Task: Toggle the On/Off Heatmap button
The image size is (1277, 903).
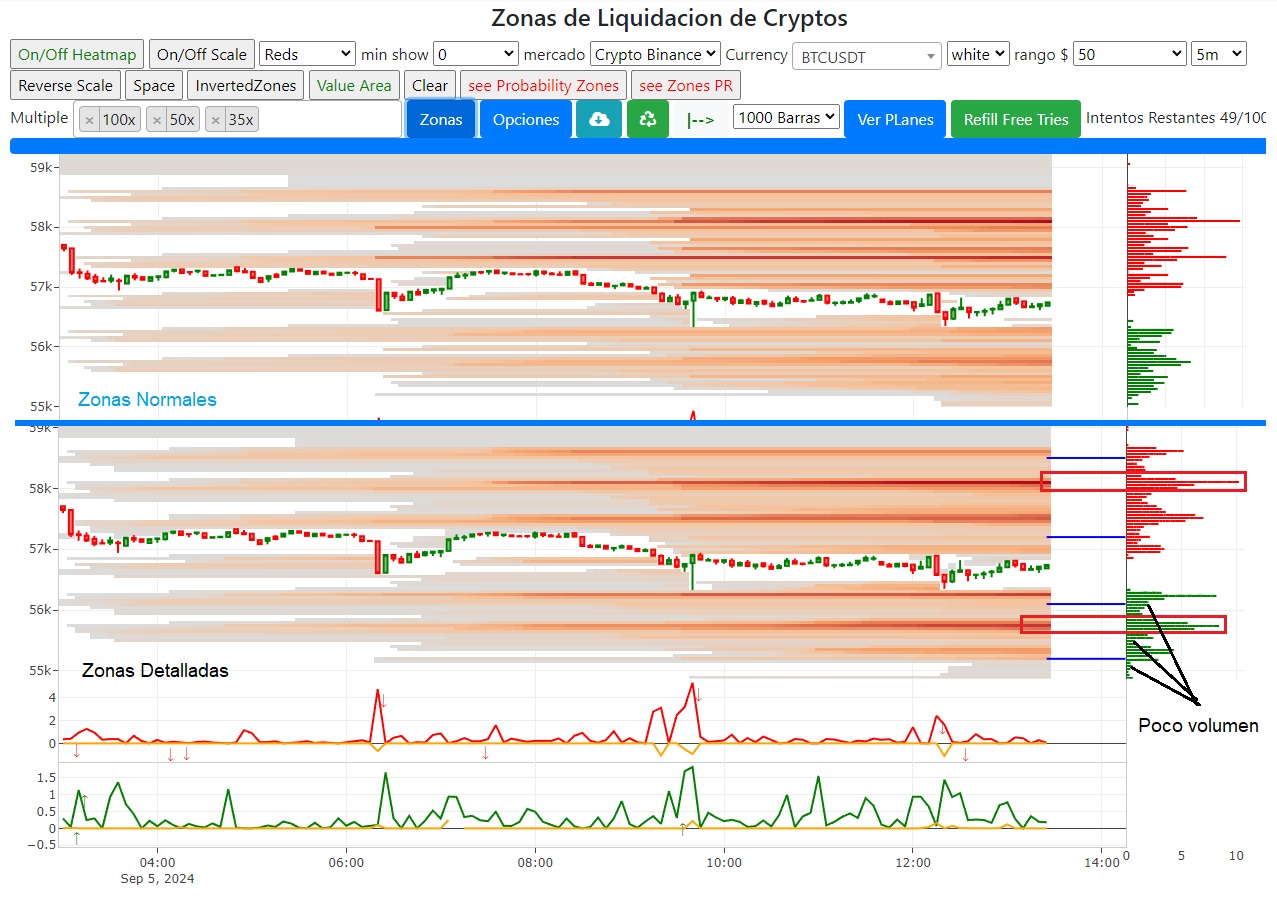Action: pyautogui.click(x=77, y=54)
